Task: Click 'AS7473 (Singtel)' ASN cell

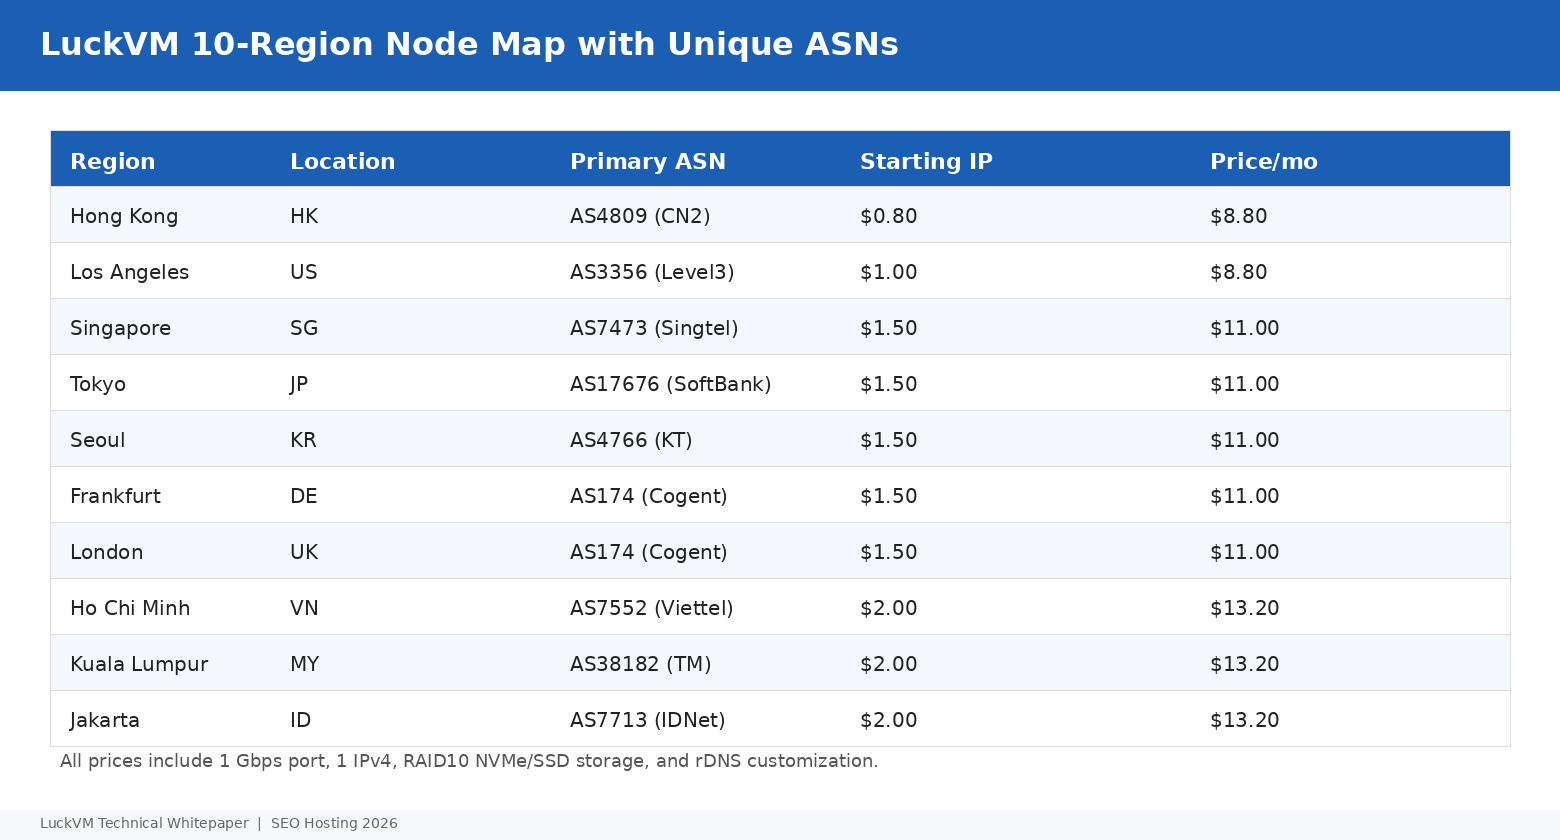Action: click(654, 328)
